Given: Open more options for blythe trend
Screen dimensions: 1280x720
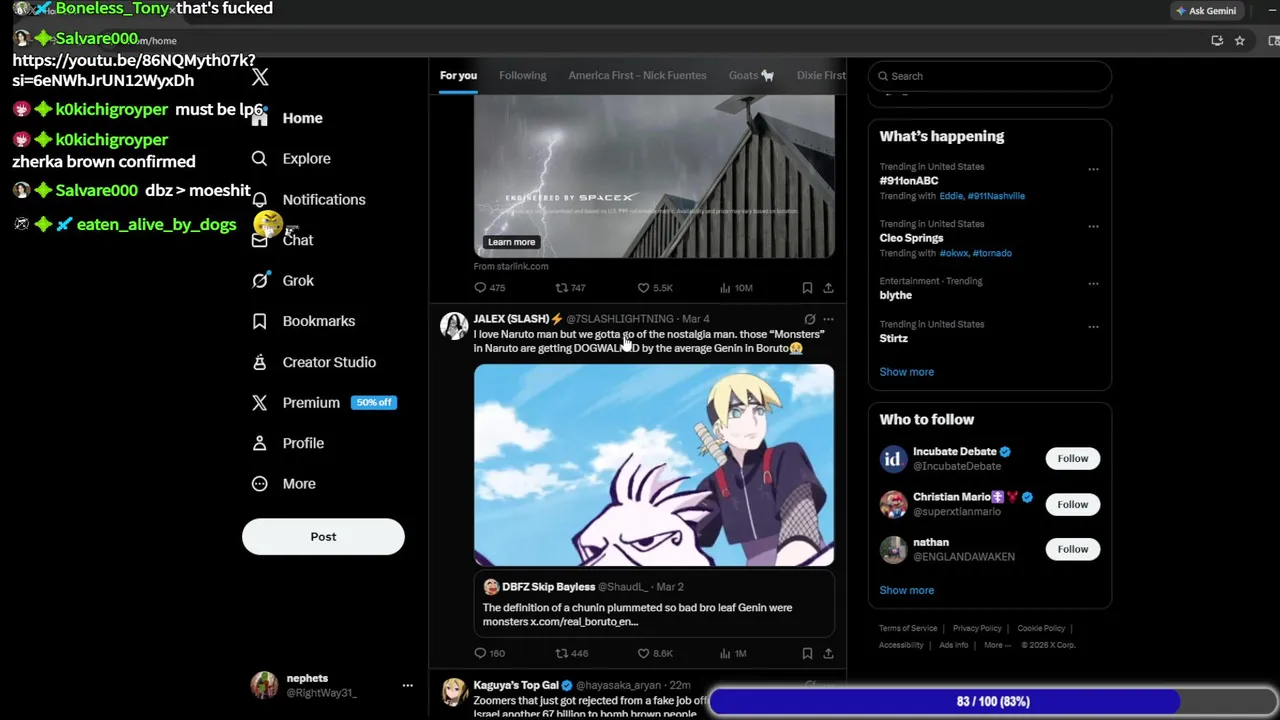Looking at the screenshot, I should (1093, 283).
